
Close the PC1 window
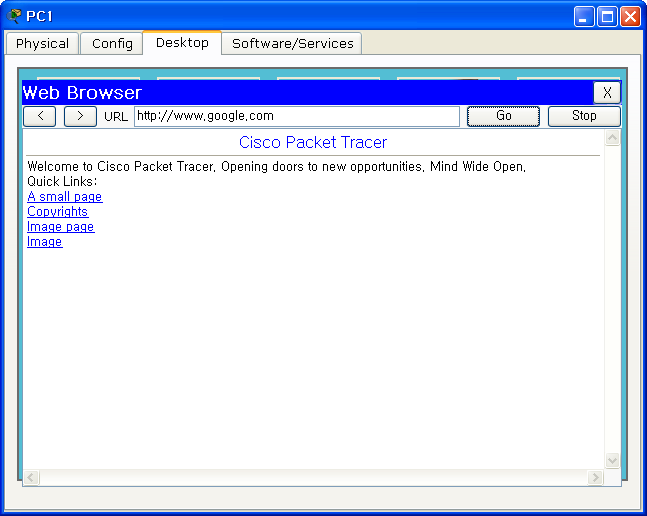(x=630, y=17)
